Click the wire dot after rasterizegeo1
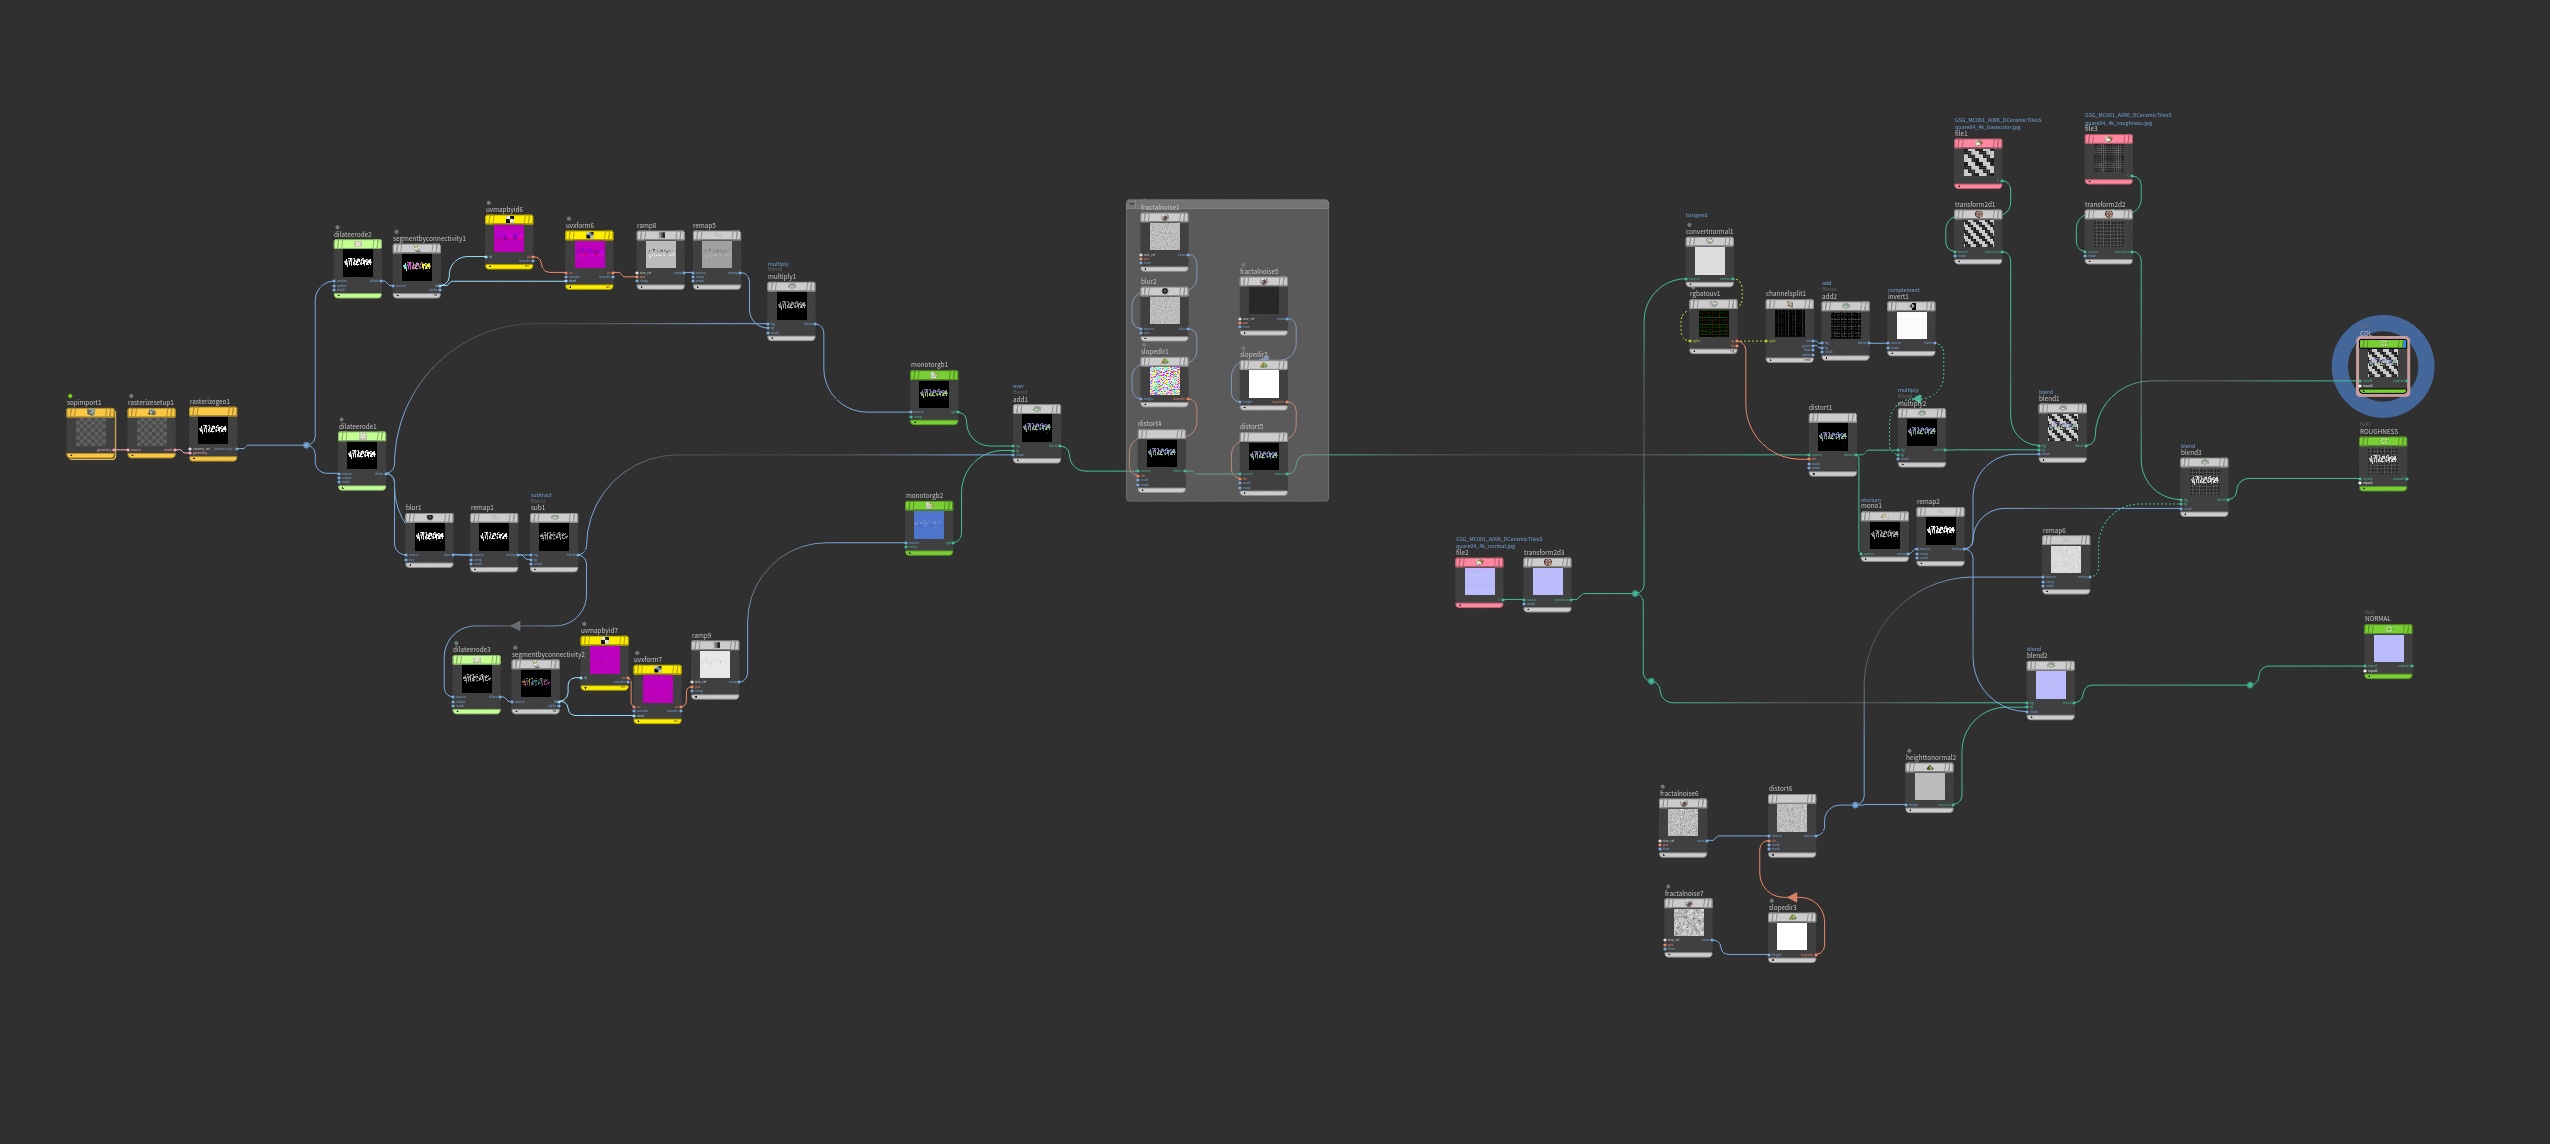2550x1144 pixels. pyautogui.click(x=307, y=445)
